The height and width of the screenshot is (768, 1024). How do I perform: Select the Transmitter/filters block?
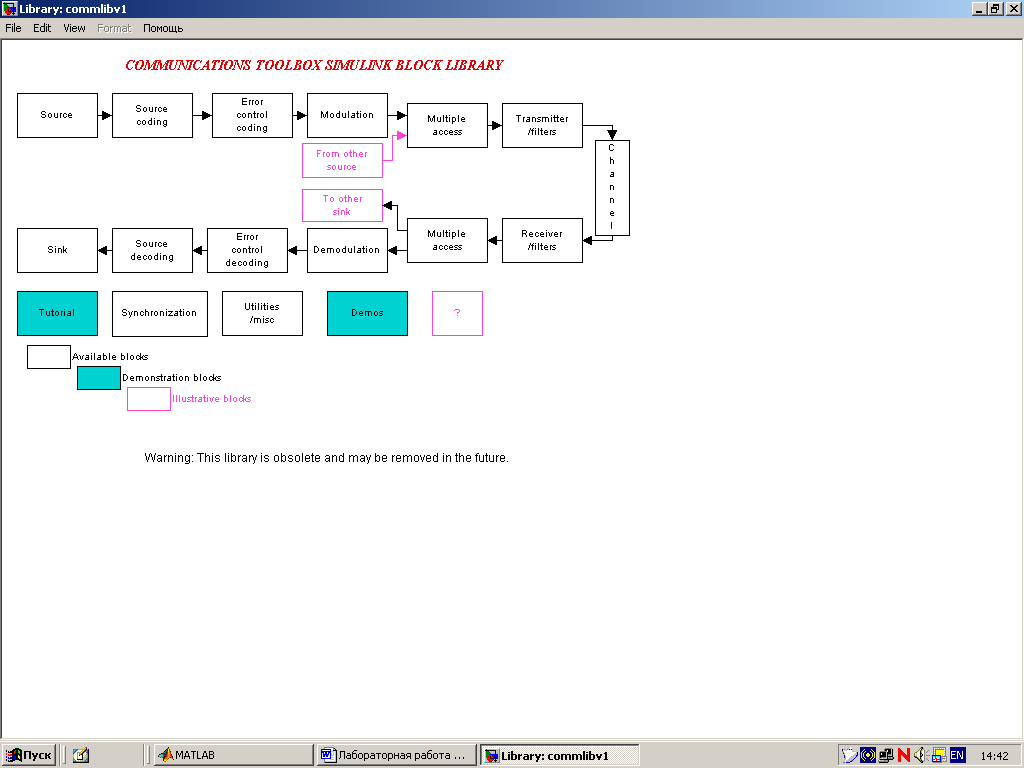(542, 125)
